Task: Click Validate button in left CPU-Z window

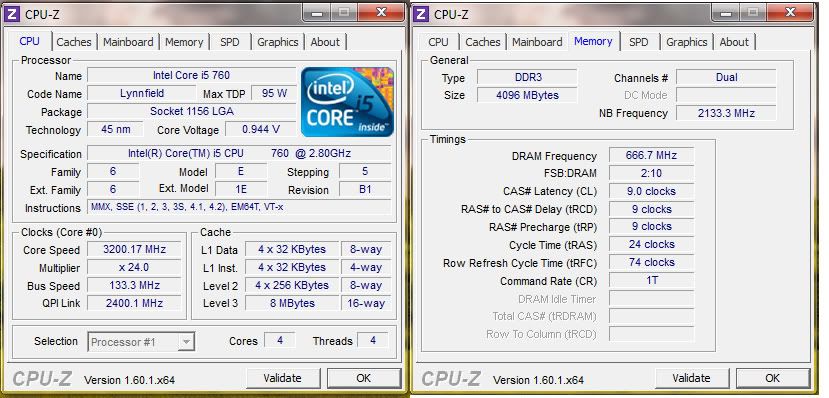Action: (x=283, y=378)
